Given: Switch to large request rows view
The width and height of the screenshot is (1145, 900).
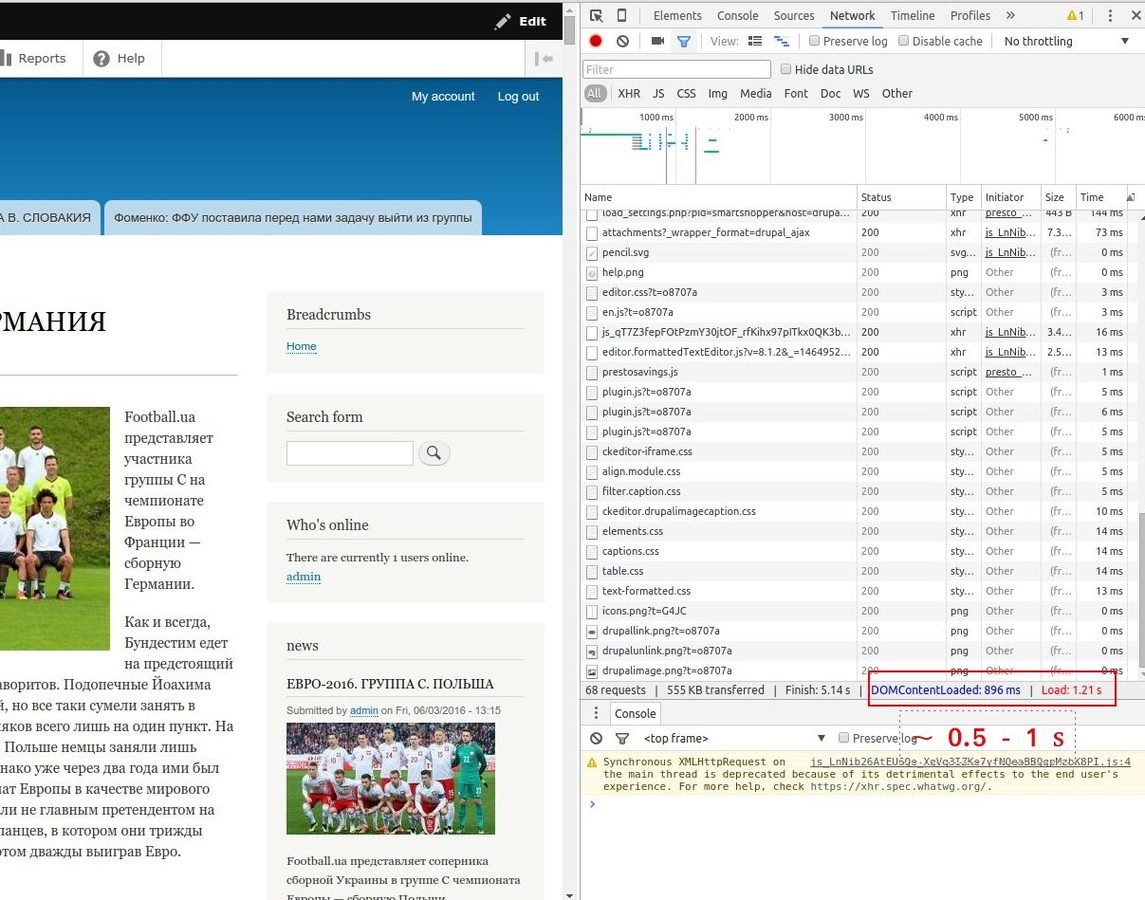Looking at the screenshot, I should [755, 41].
